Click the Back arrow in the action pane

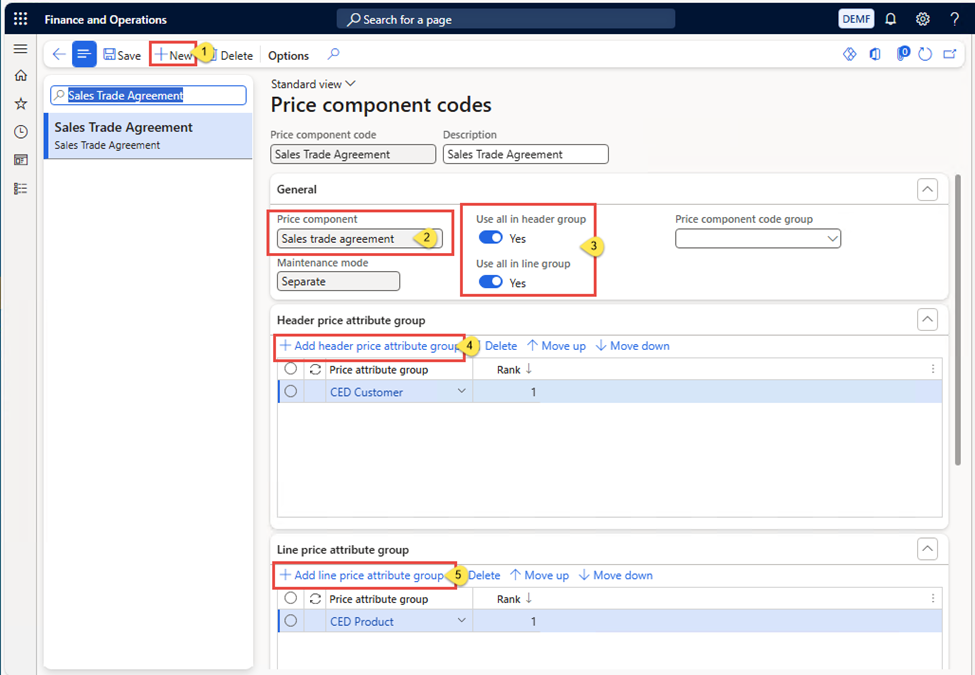(x=59, y=55)
